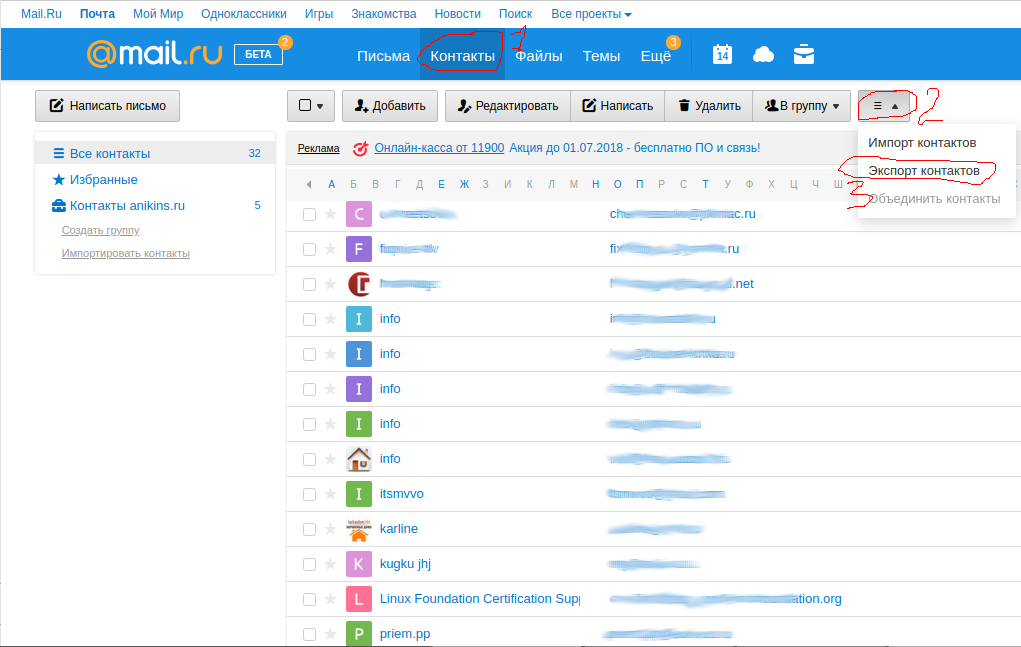Click Написать in the contacts toolbar

617,106
